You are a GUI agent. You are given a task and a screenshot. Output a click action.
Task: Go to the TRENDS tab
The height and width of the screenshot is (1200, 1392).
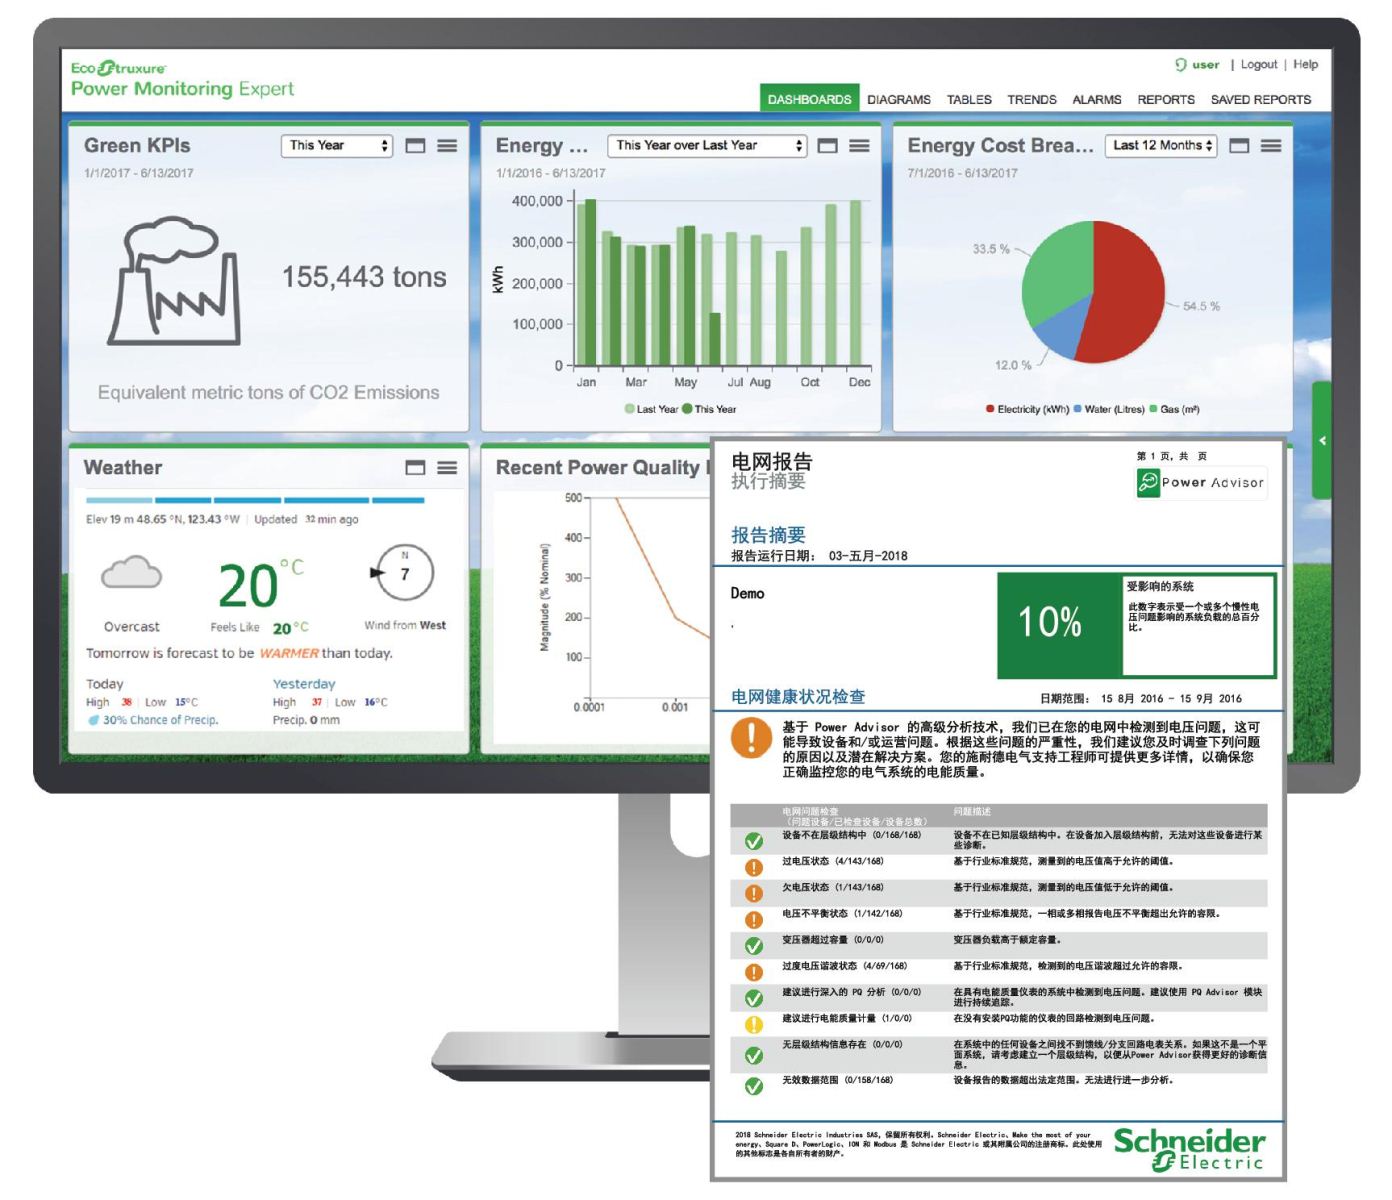[x=1031, y=99]
